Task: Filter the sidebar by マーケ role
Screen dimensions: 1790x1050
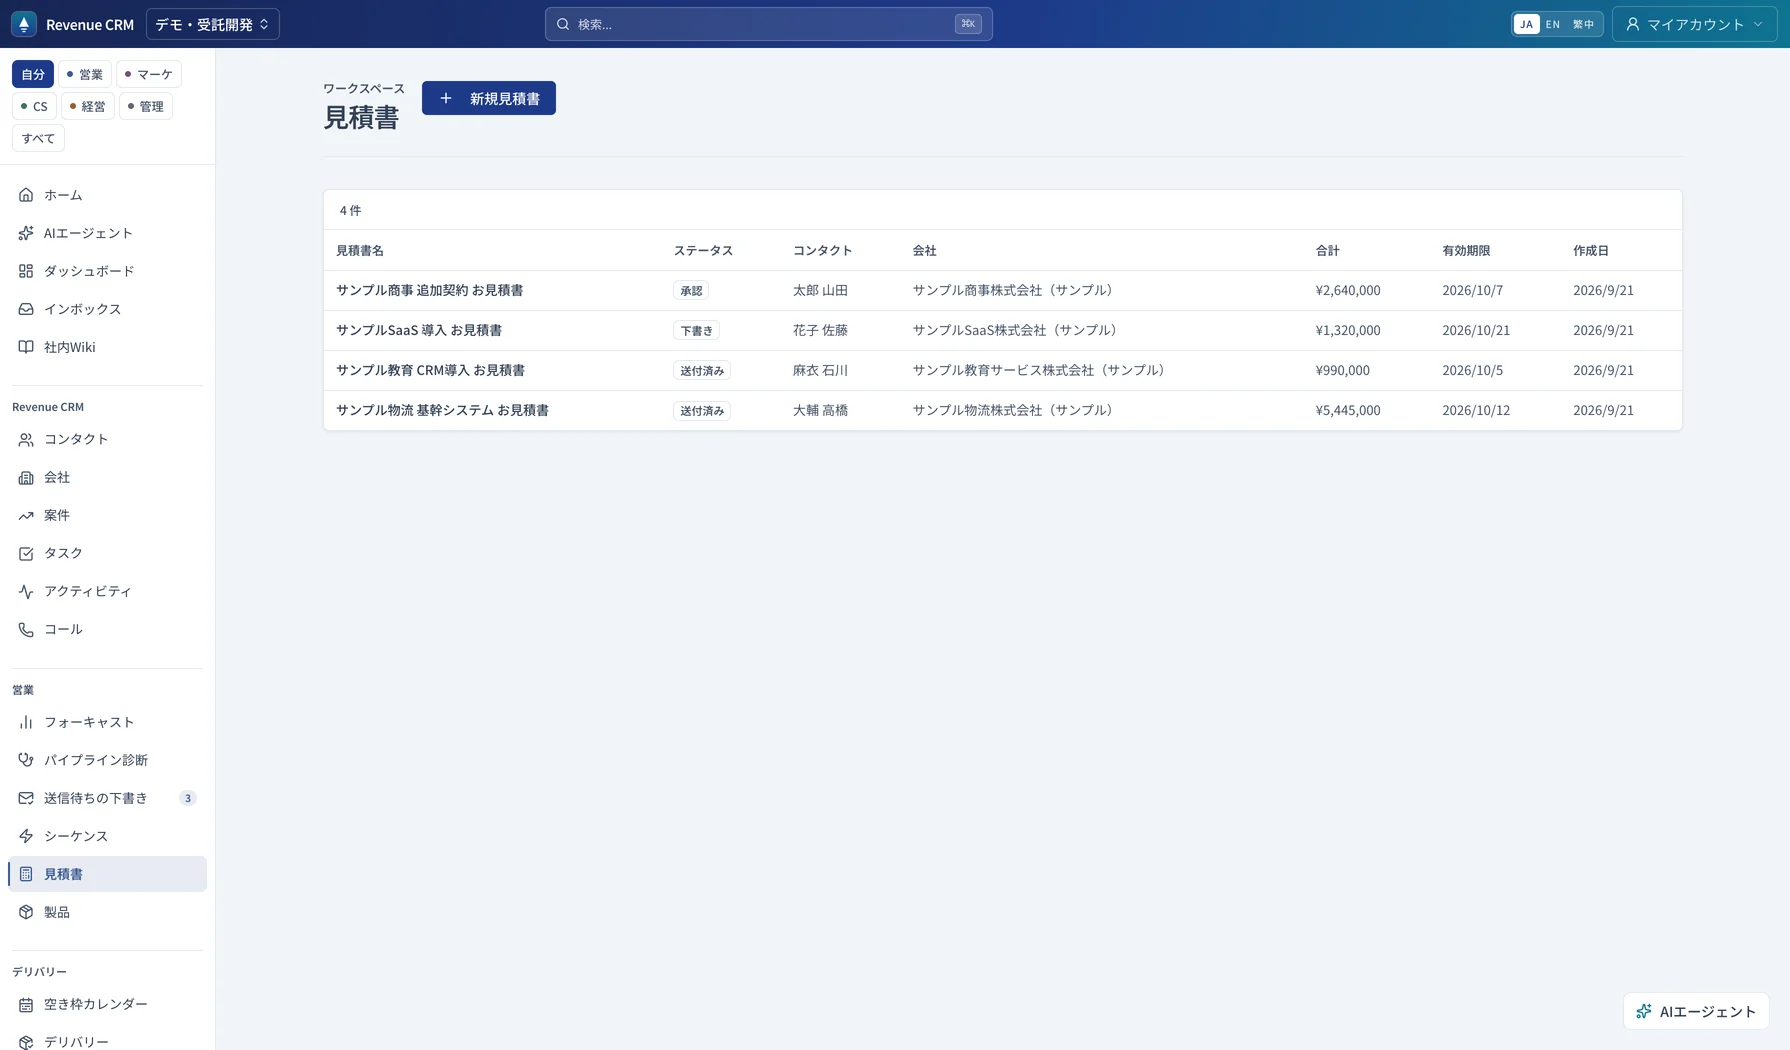Action: (149, 74)
